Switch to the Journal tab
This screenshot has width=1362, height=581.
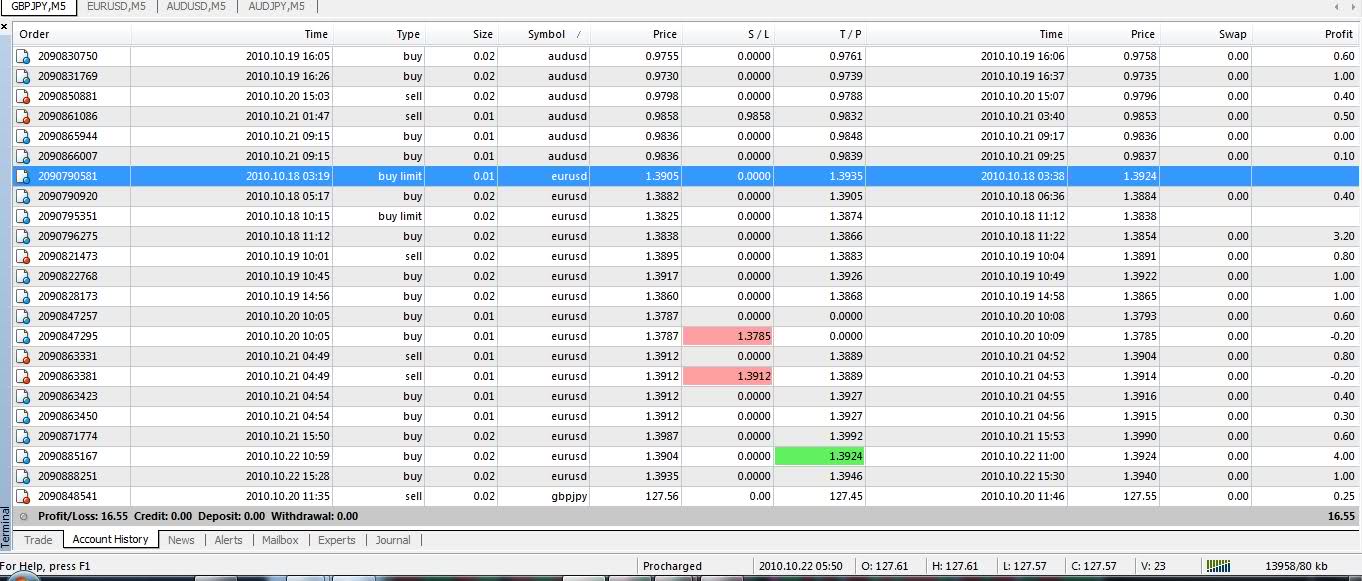point(393,540)
